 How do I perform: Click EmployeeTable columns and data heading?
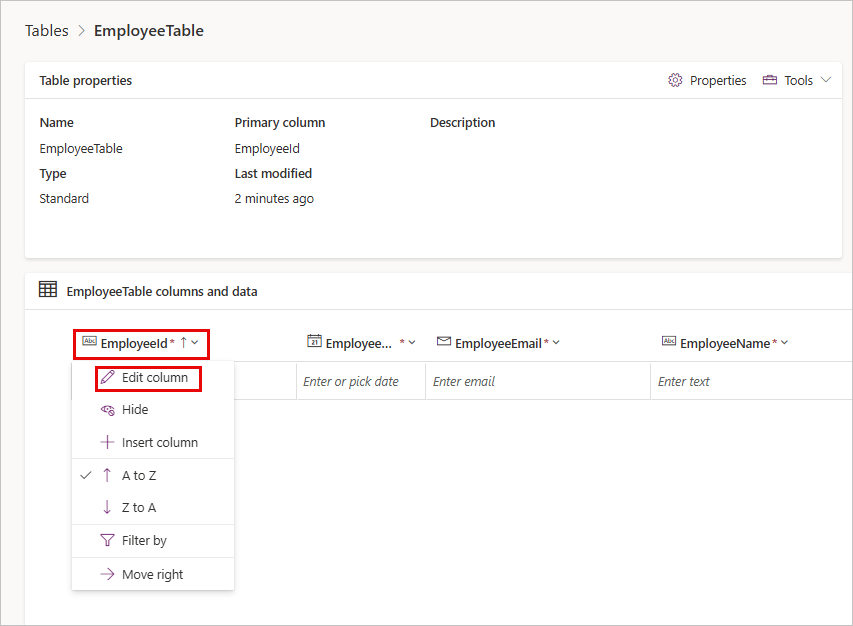[x=162, y=292]
